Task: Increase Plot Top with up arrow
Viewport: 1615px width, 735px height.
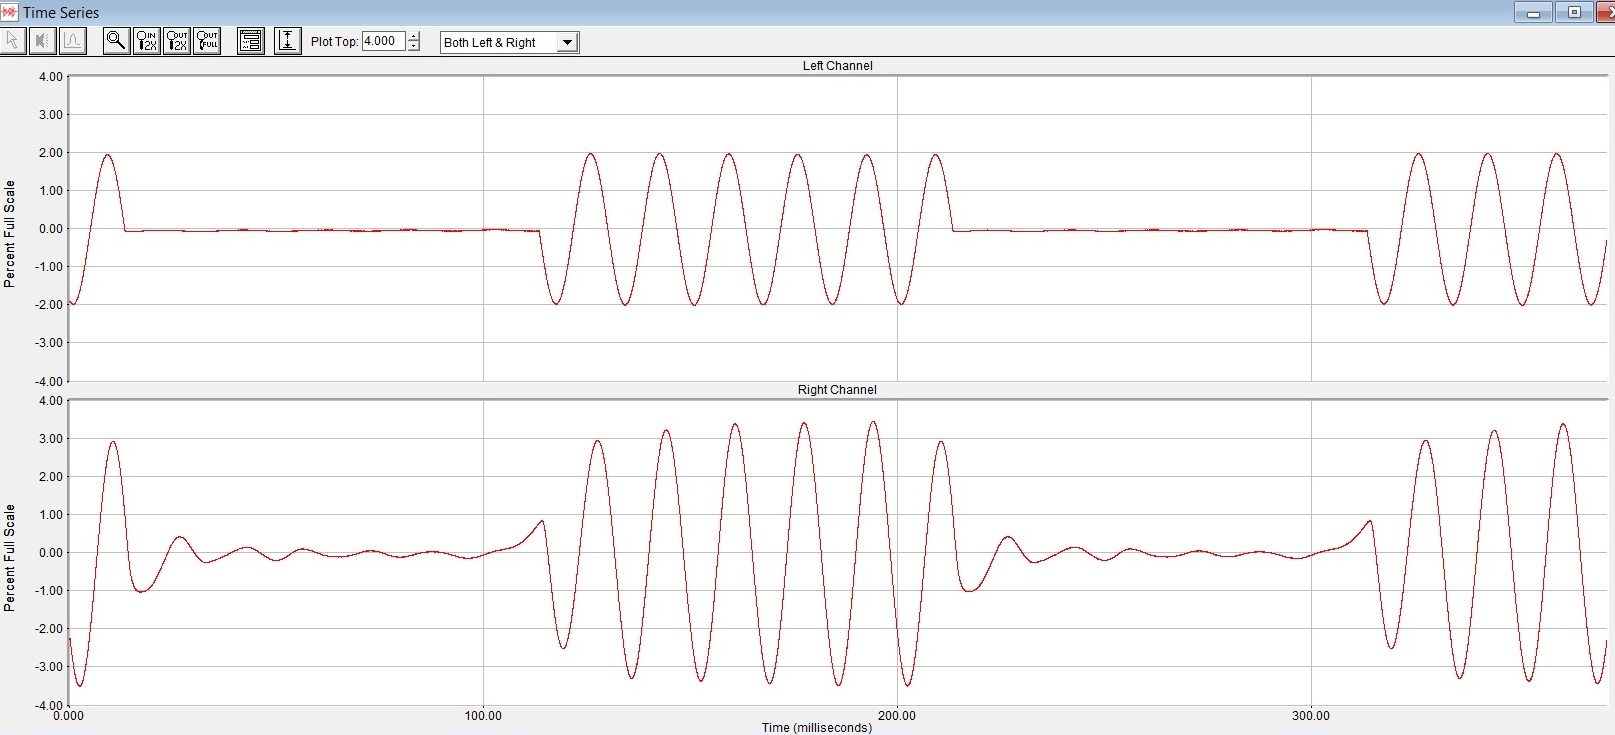Action: coord(414,37)
